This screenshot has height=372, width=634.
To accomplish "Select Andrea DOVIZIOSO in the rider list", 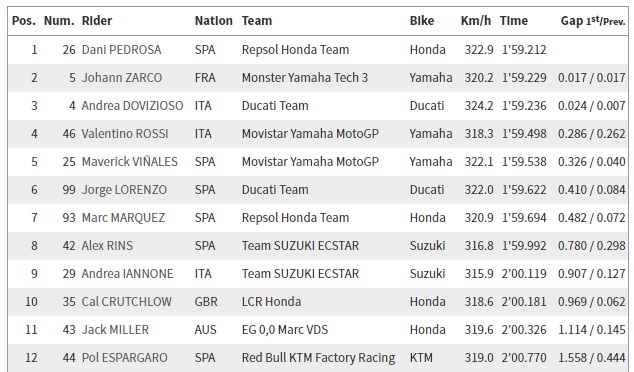I will tap(132, 106).
